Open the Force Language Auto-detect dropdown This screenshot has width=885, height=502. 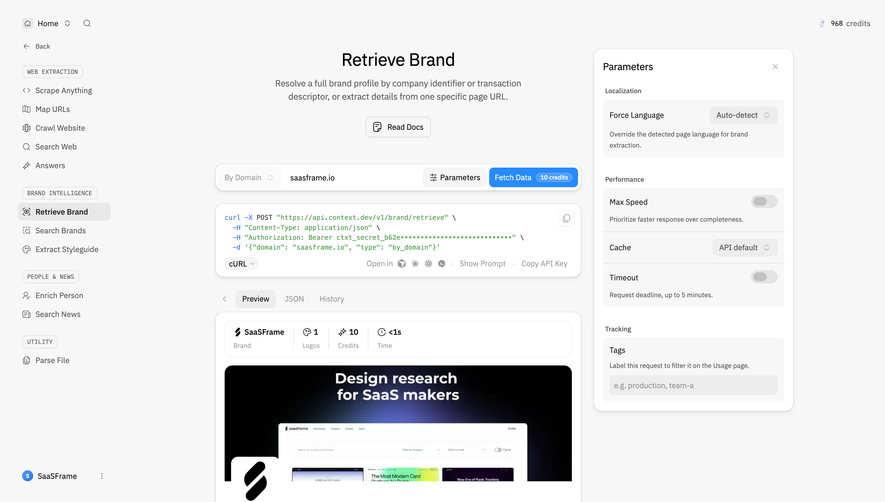click(743, 115)
